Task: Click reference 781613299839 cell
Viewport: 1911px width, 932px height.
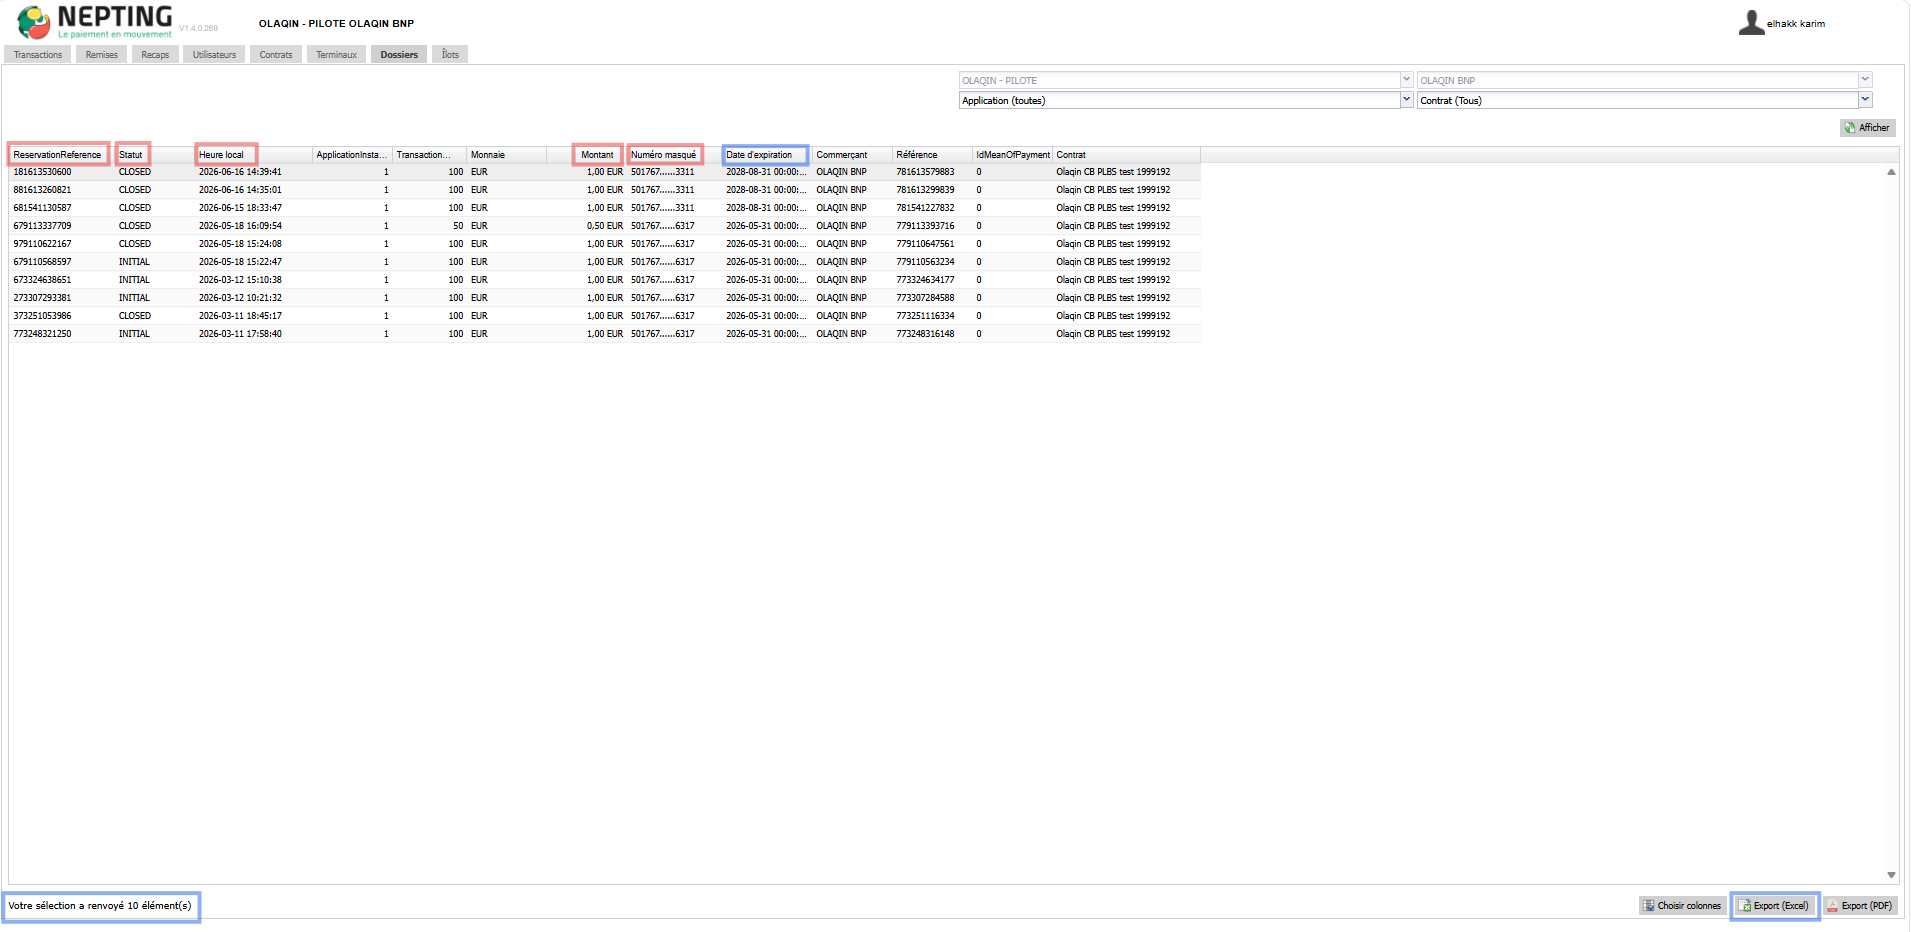Action: (x=925, y=190)
